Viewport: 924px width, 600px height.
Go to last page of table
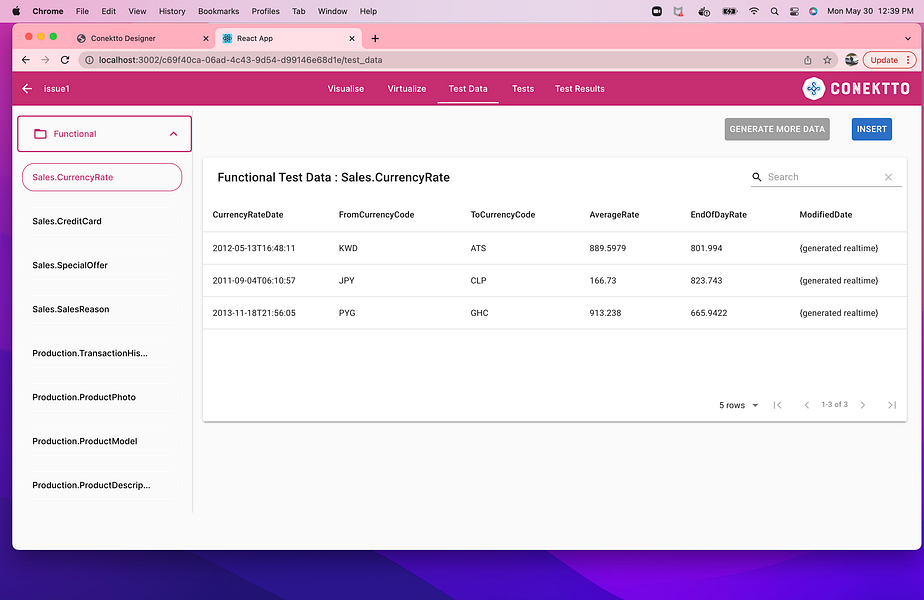pyautogui.click(x=892, y=405)
